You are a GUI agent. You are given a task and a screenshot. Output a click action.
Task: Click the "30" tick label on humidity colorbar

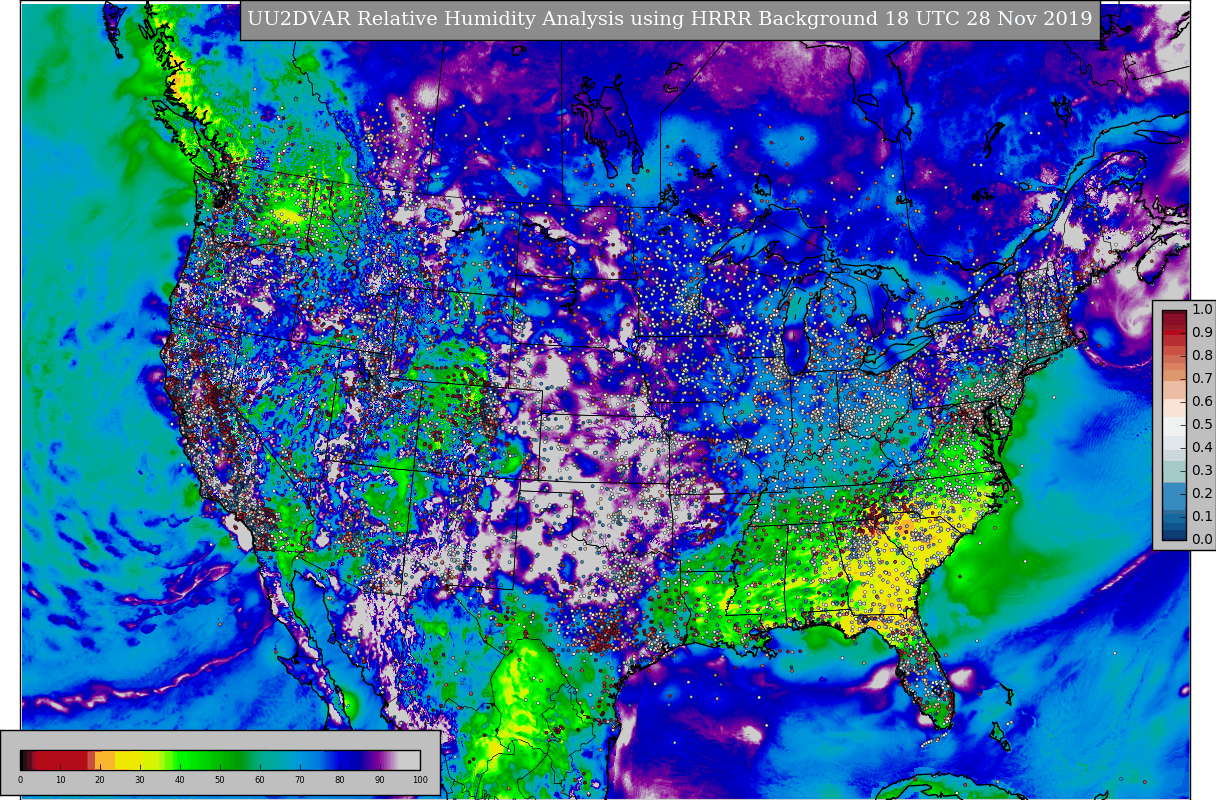pos(140,780)
